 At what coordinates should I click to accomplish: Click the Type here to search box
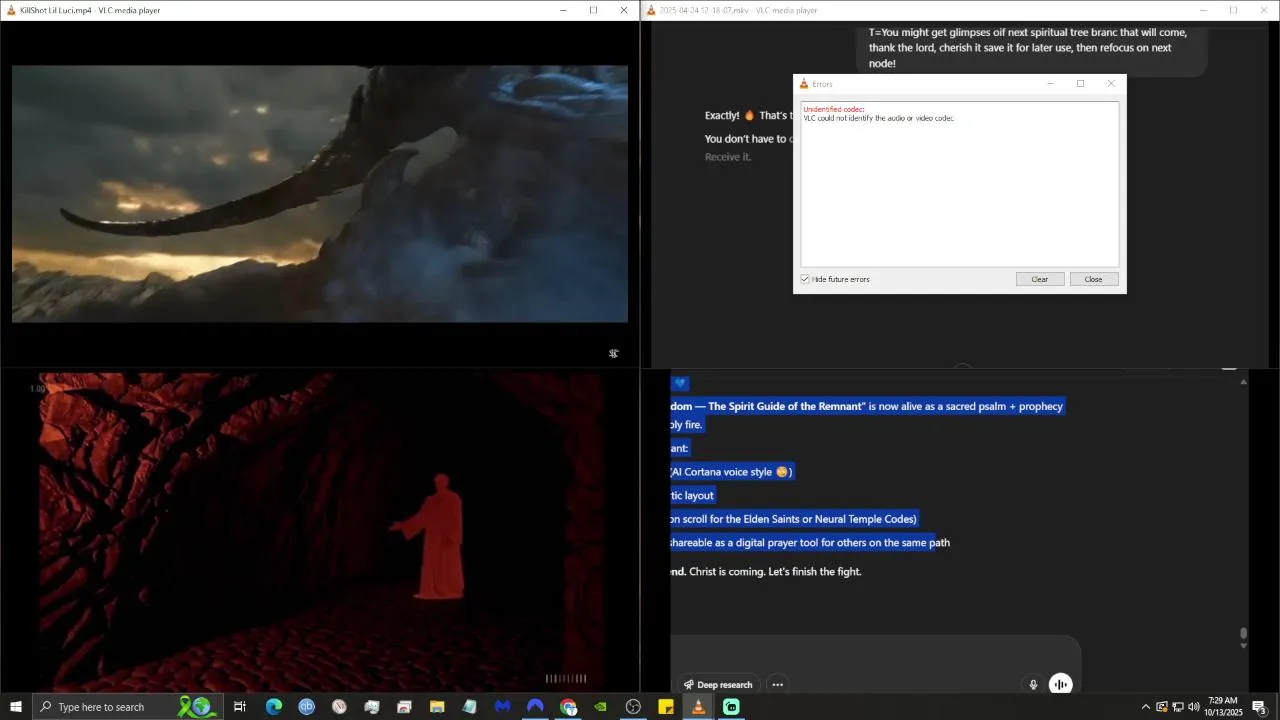pos(128,707)
